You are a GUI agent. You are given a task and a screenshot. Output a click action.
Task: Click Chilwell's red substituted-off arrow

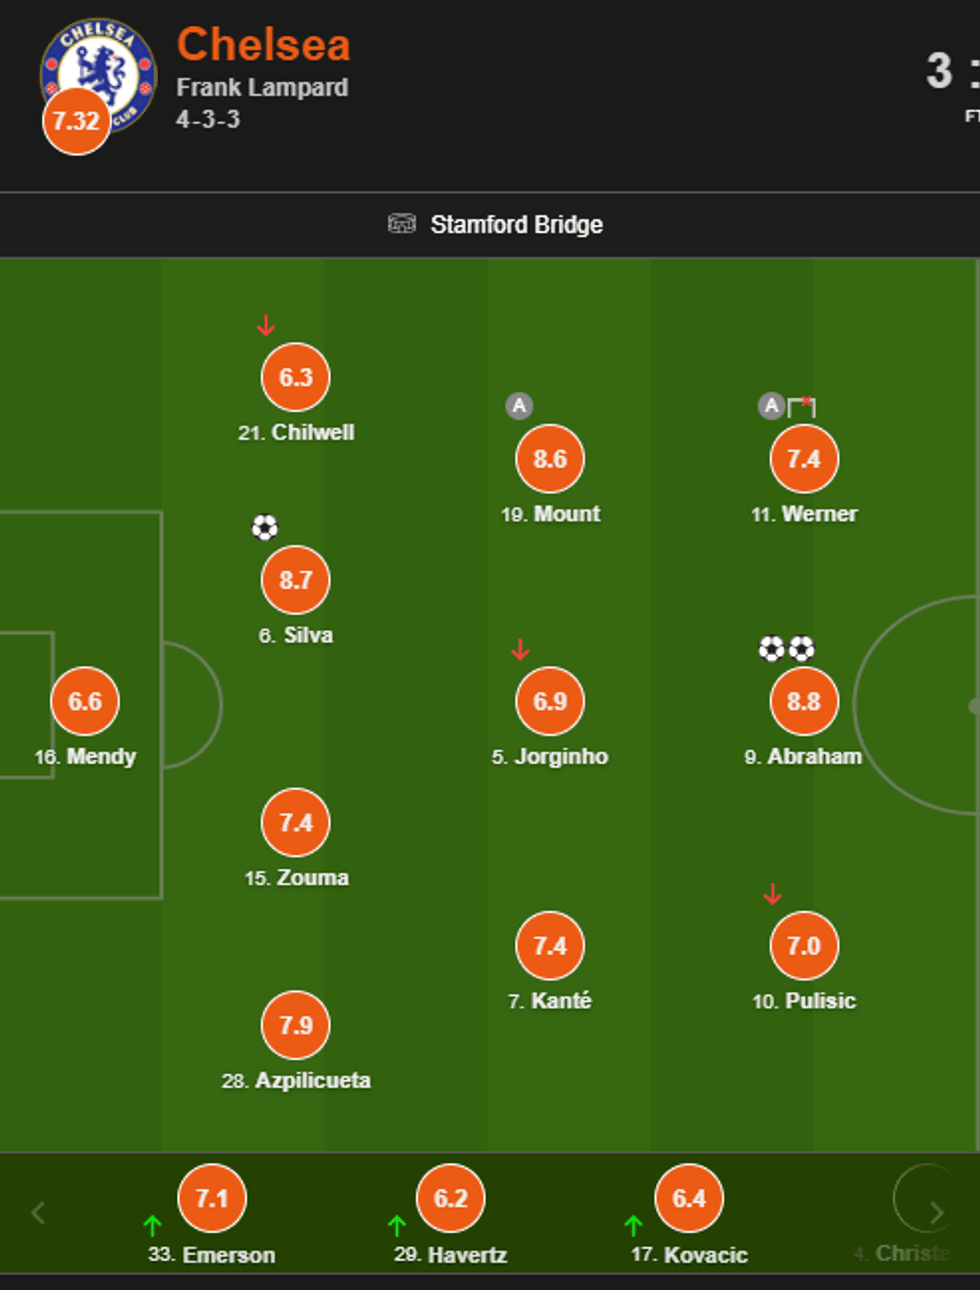[265, 326]
